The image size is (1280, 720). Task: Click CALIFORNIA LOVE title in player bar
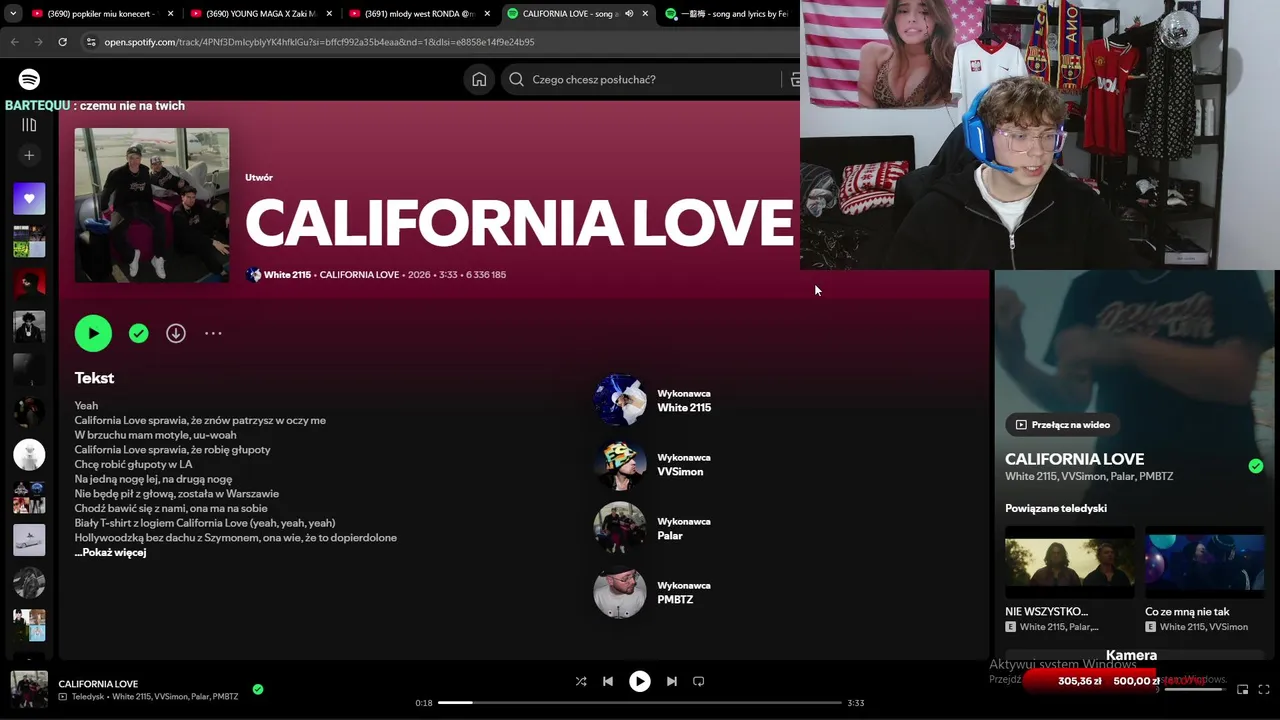[98, 684]
